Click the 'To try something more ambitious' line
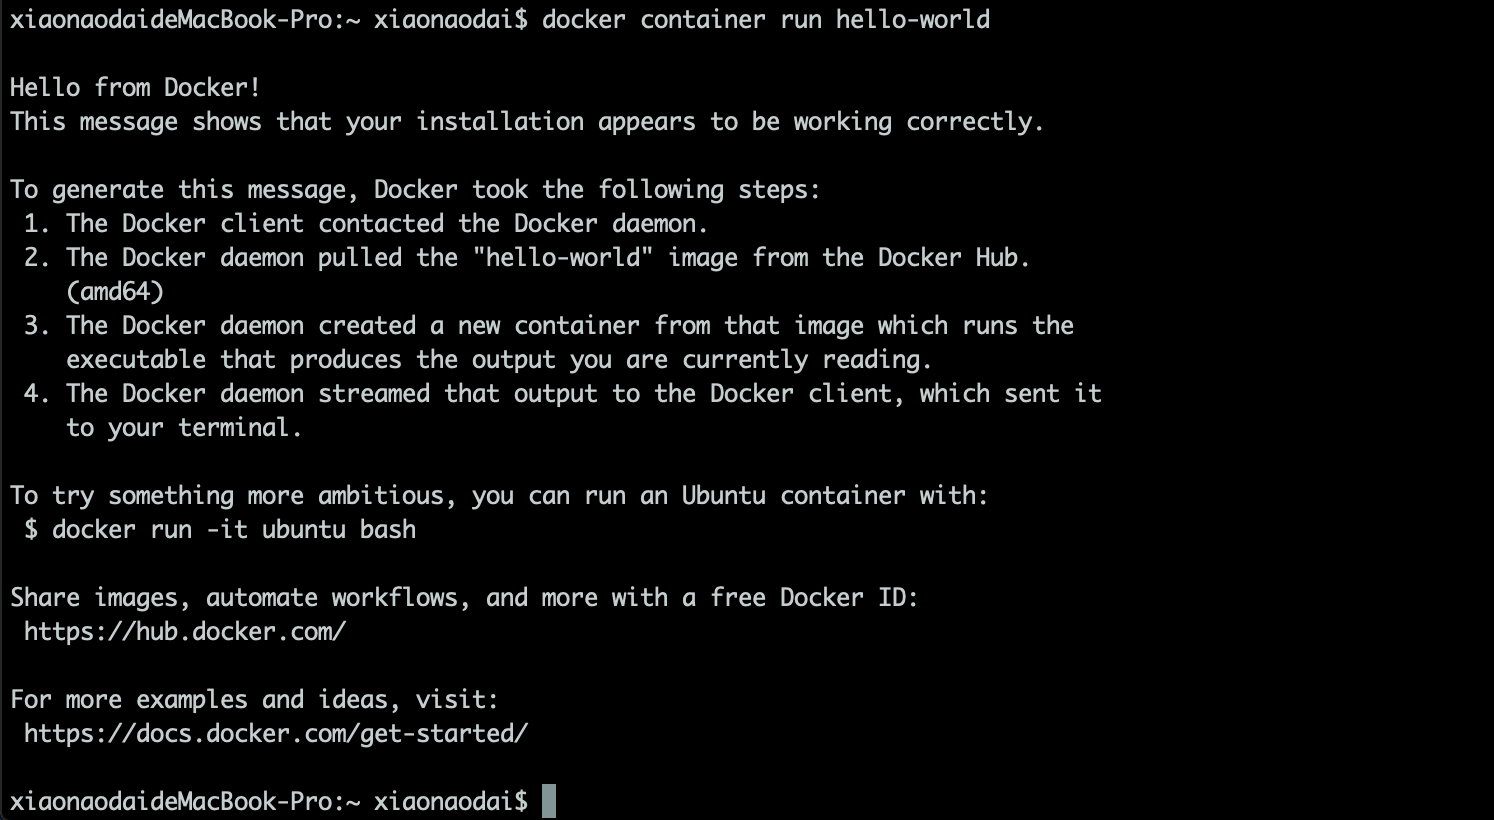This screenshot has width=1494, height=820. coord(499,496)
